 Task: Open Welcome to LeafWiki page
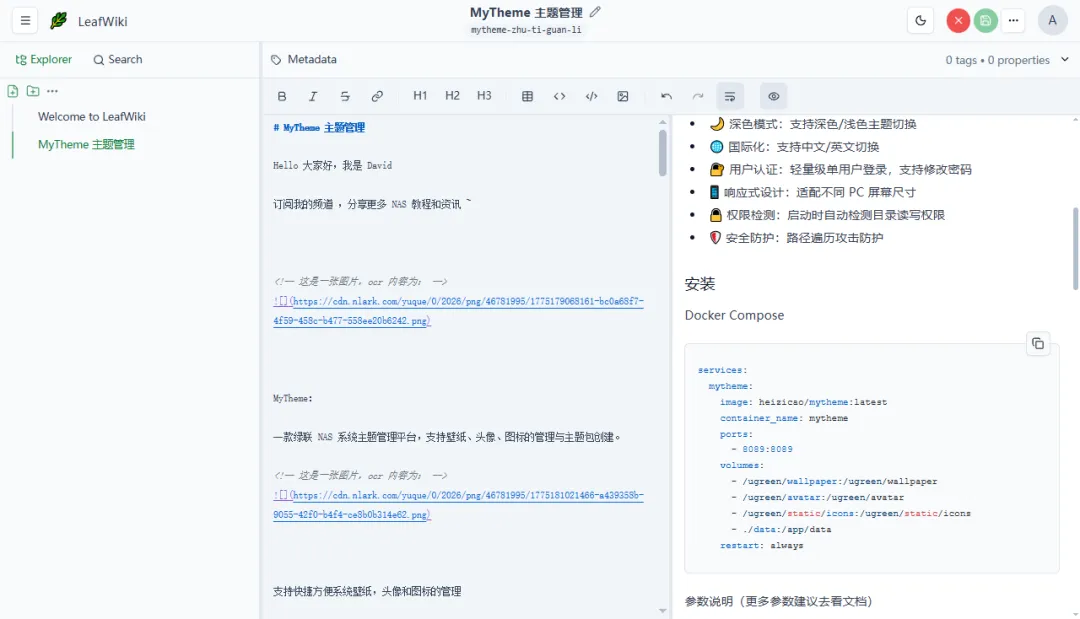[x=92, y=116]
